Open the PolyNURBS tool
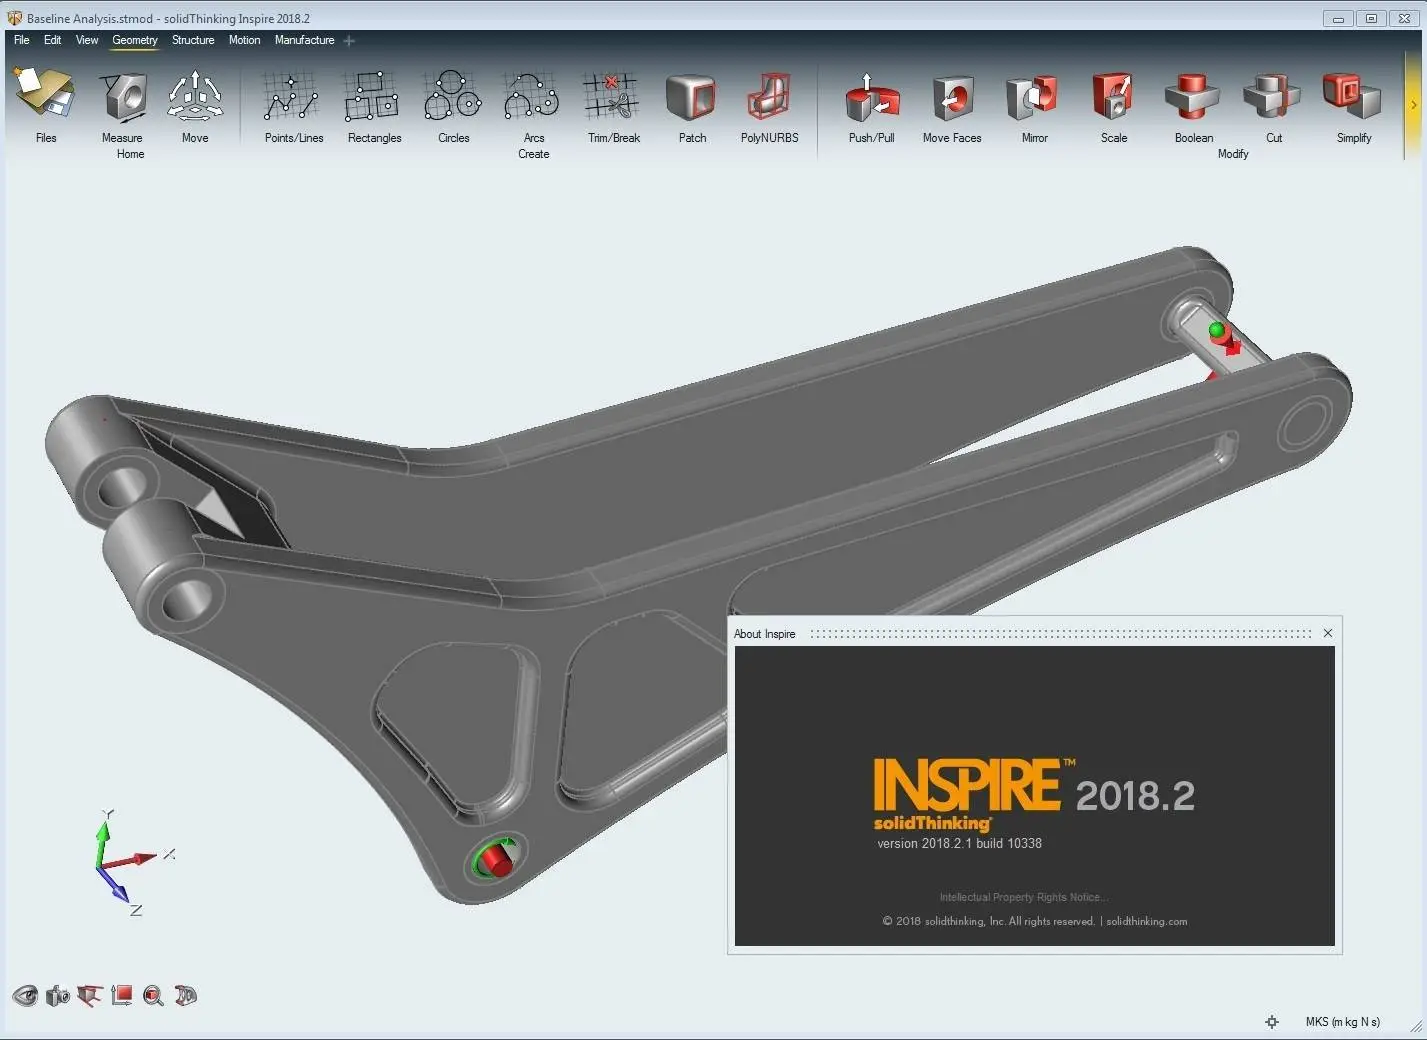The image size is (1427, 1040). [769, 97]
